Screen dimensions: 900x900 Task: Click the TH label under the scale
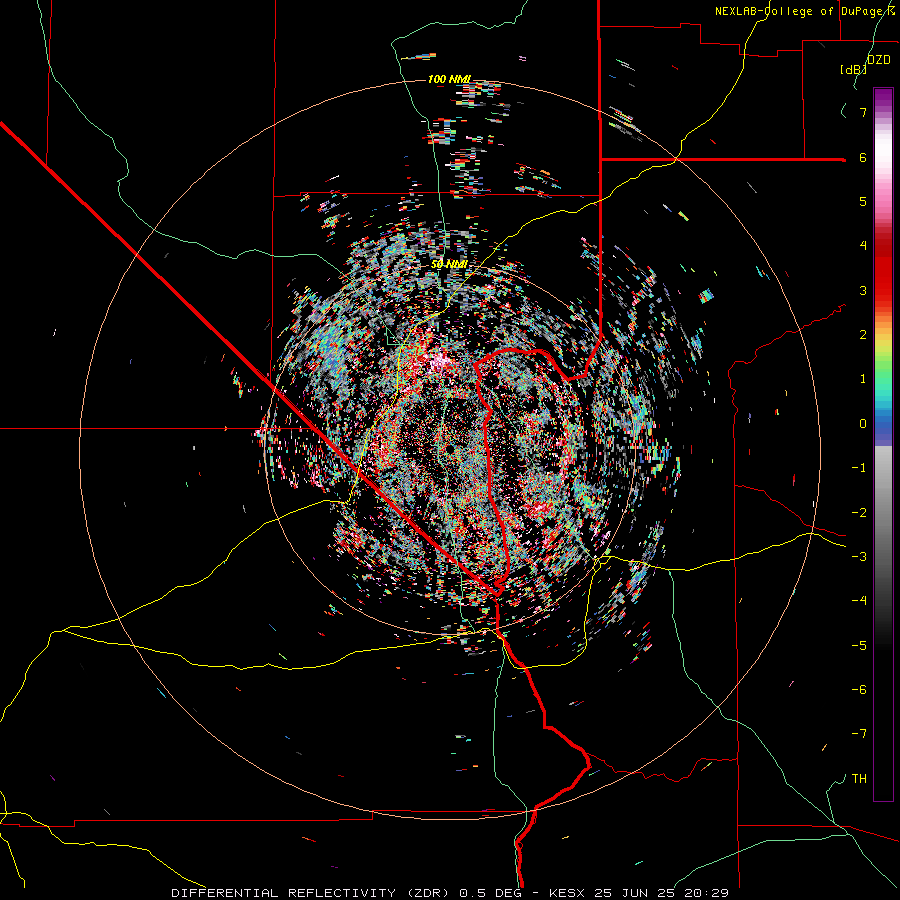pyautogui.click(x=859, y=778)
